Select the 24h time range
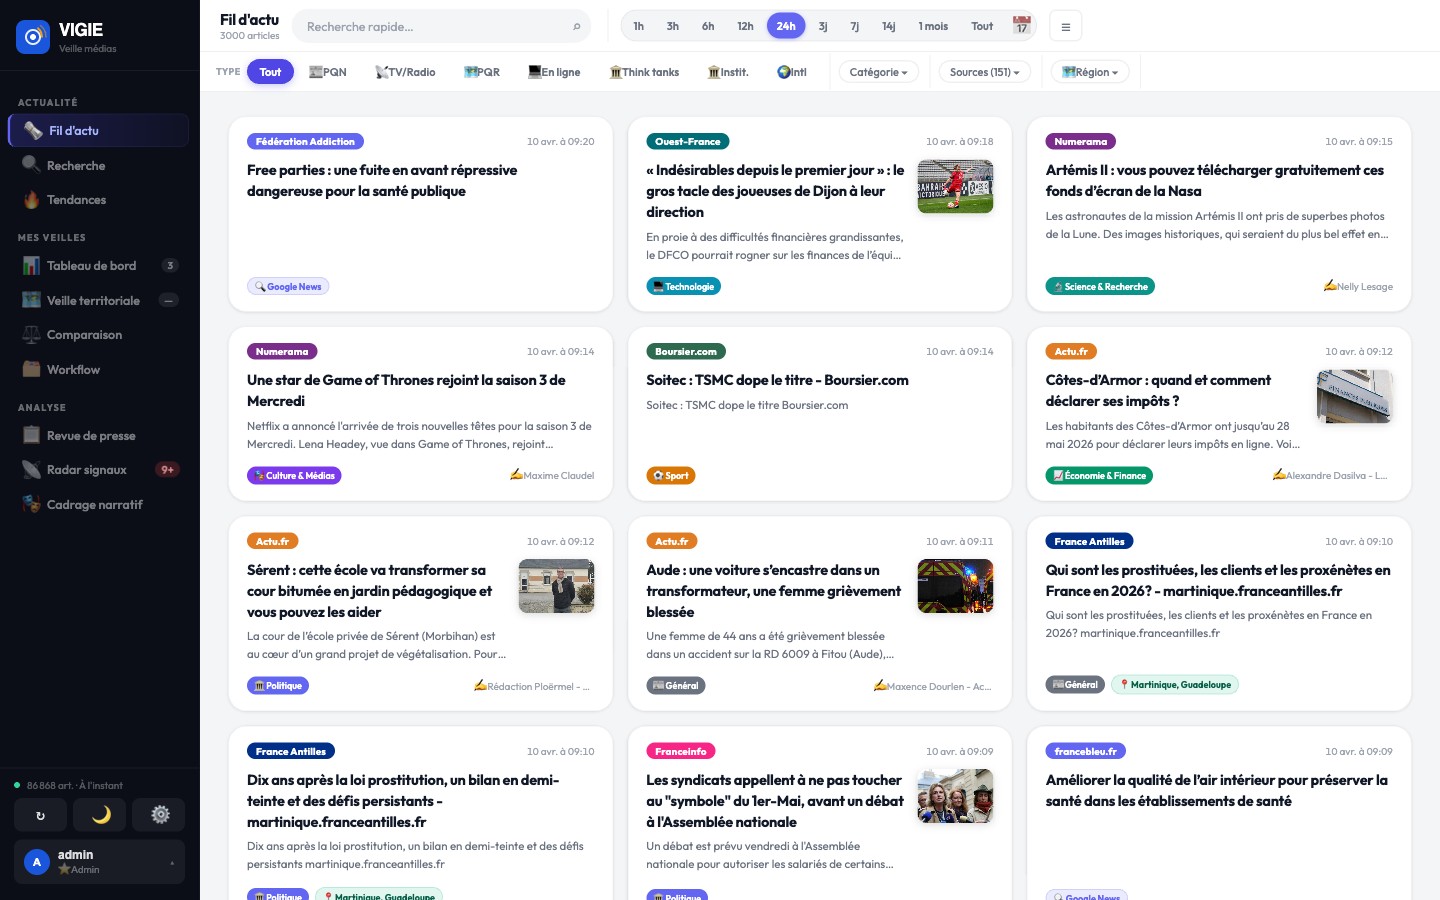This screenshot has height=900, width=1440. point(786,26)
